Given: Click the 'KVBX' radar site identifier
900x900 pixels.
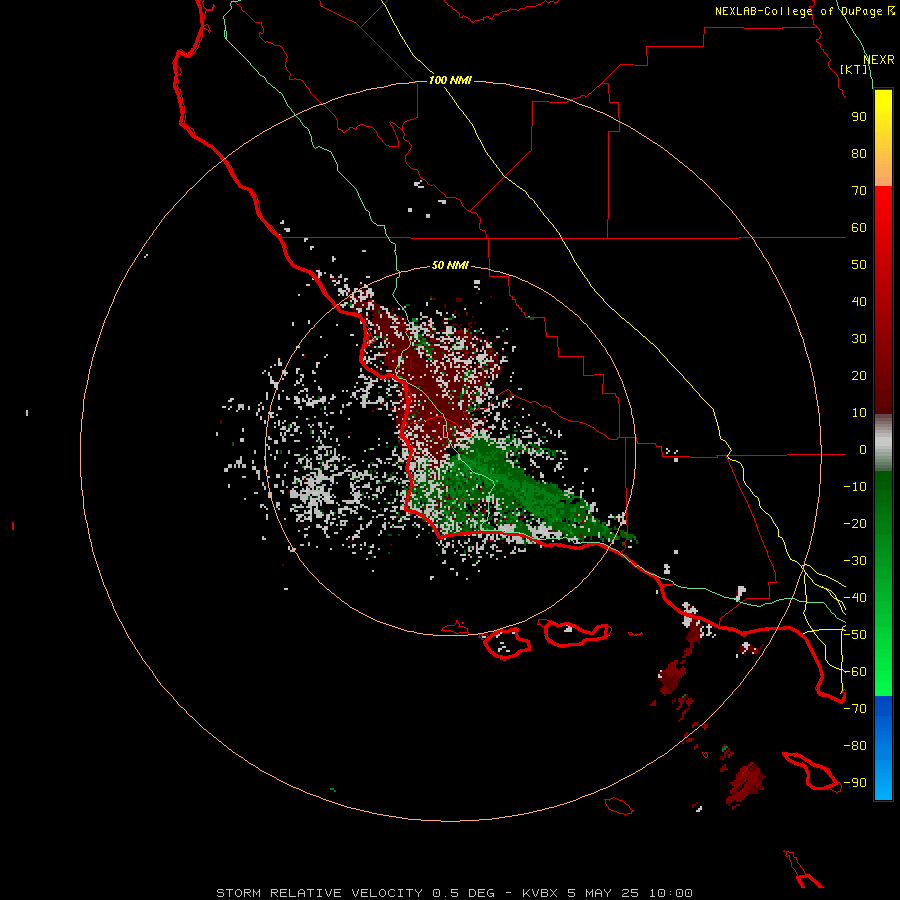Looking at the screenshot, I should tap(540, 893).
